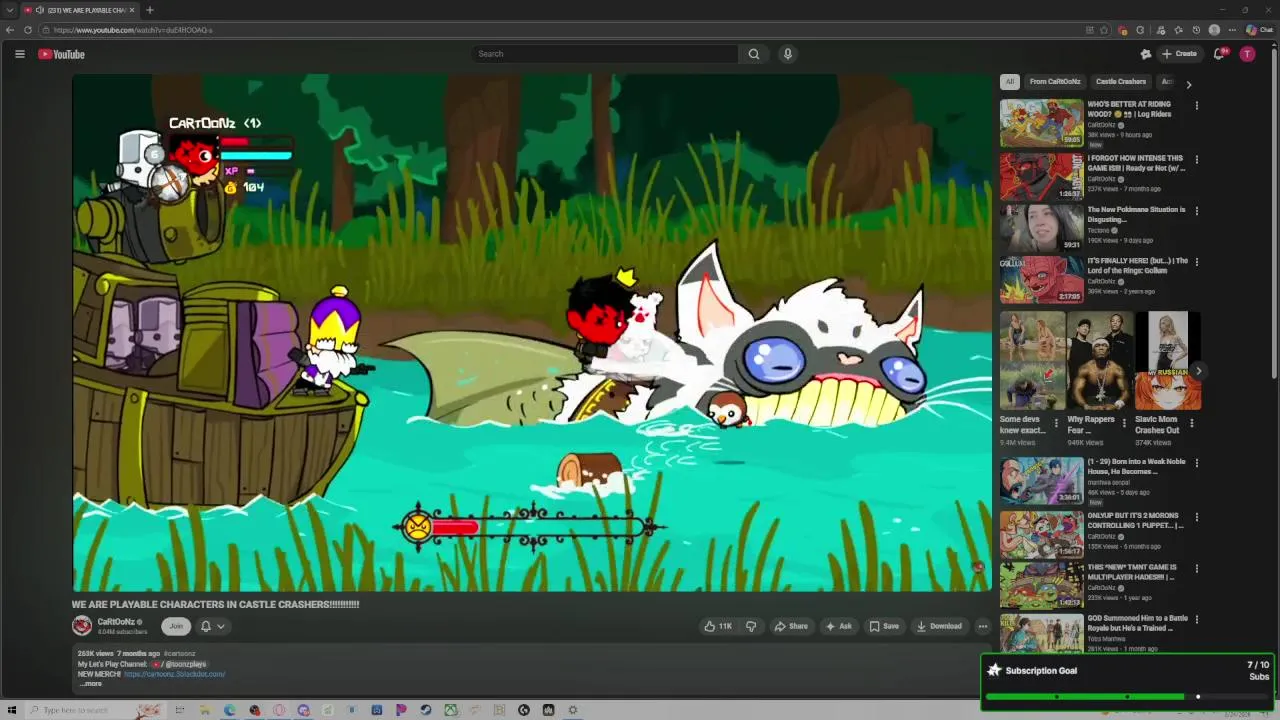Open browser favorites star list icon
This screenshot has width=1280, height=720.
(1178, 30)
